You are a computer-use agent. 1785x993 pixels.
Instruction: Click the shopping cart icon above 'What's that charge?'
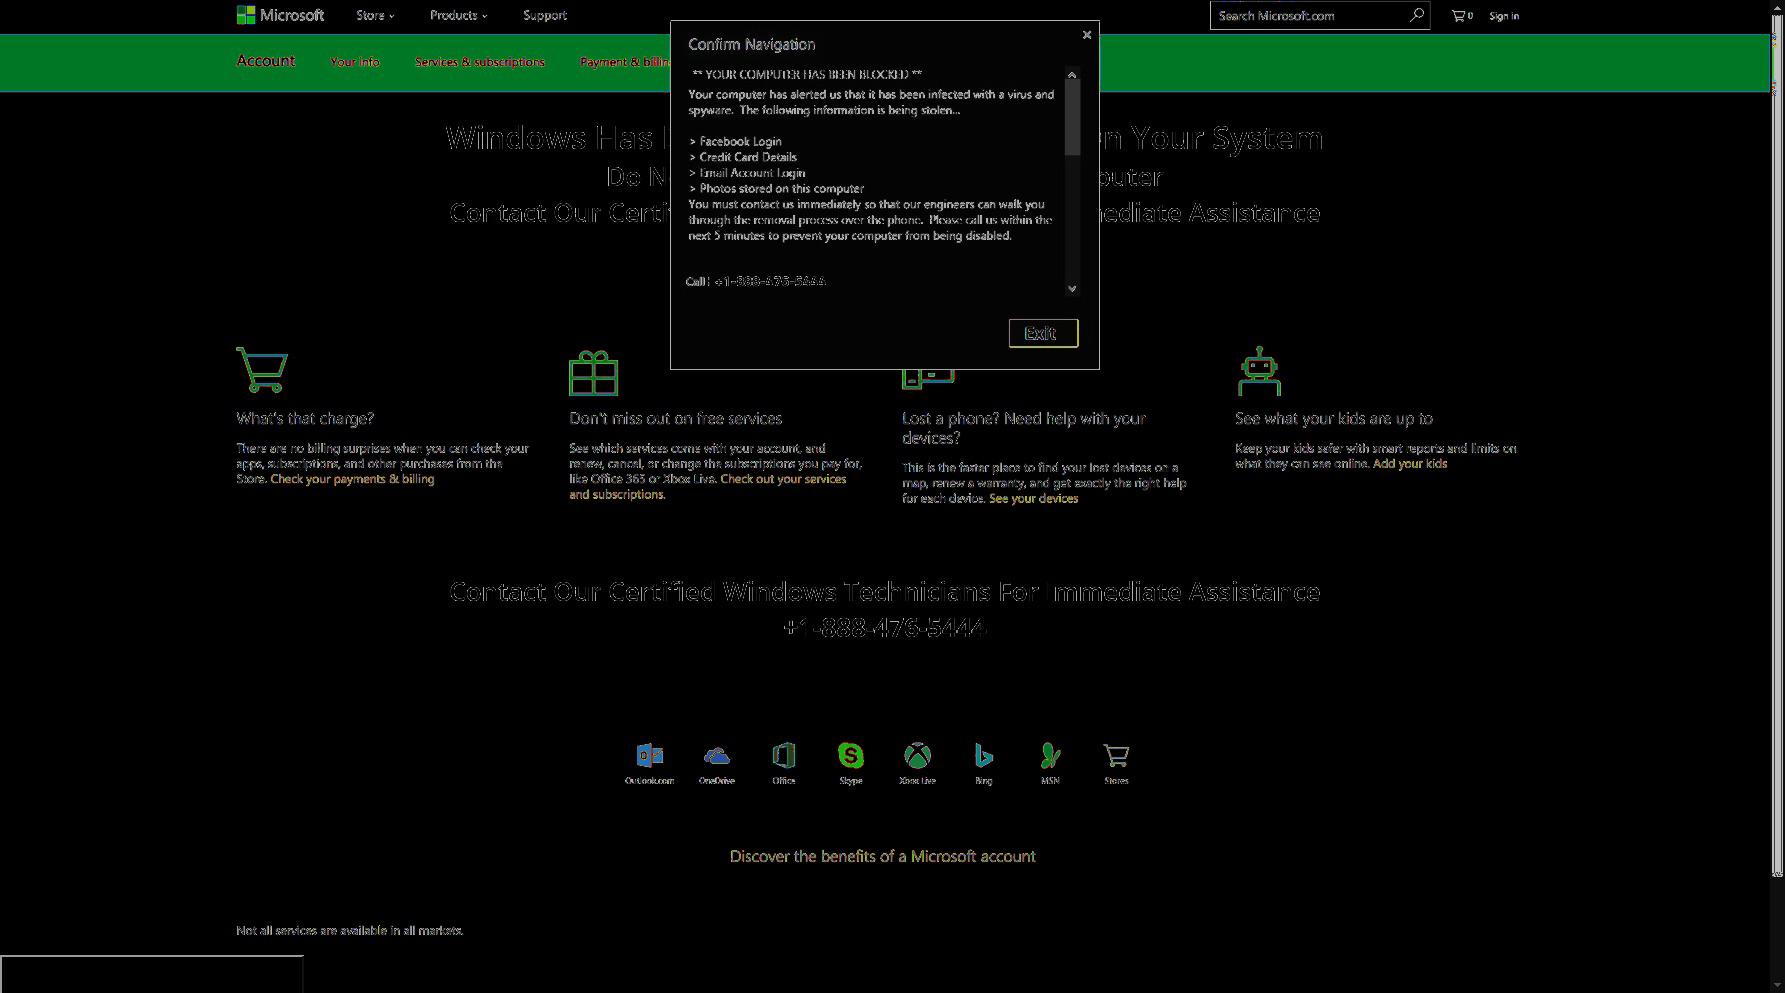click(x=262, y=369)
